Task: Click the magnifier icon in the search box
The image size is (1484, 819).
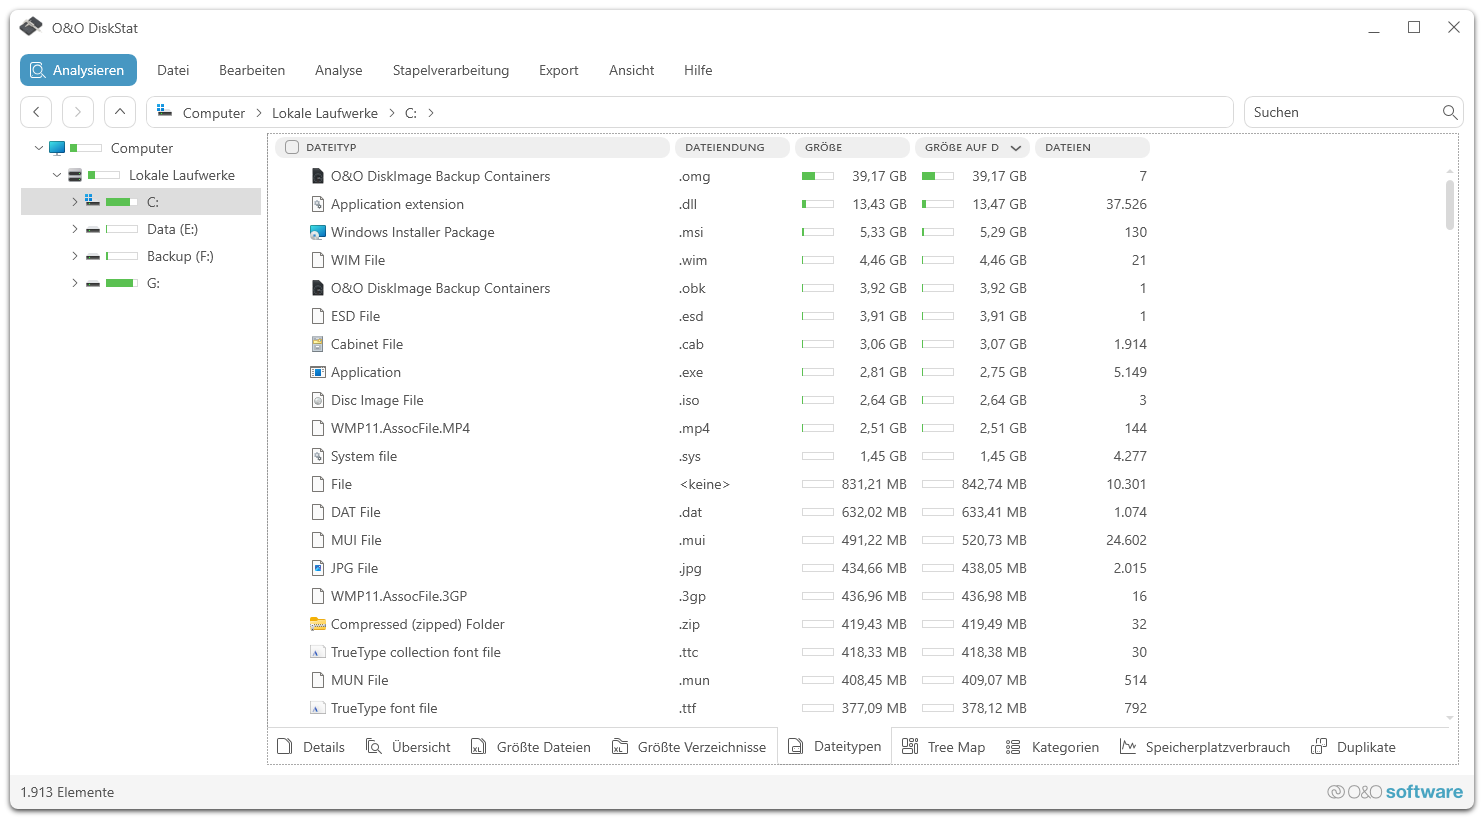Action: (1449, 112)
